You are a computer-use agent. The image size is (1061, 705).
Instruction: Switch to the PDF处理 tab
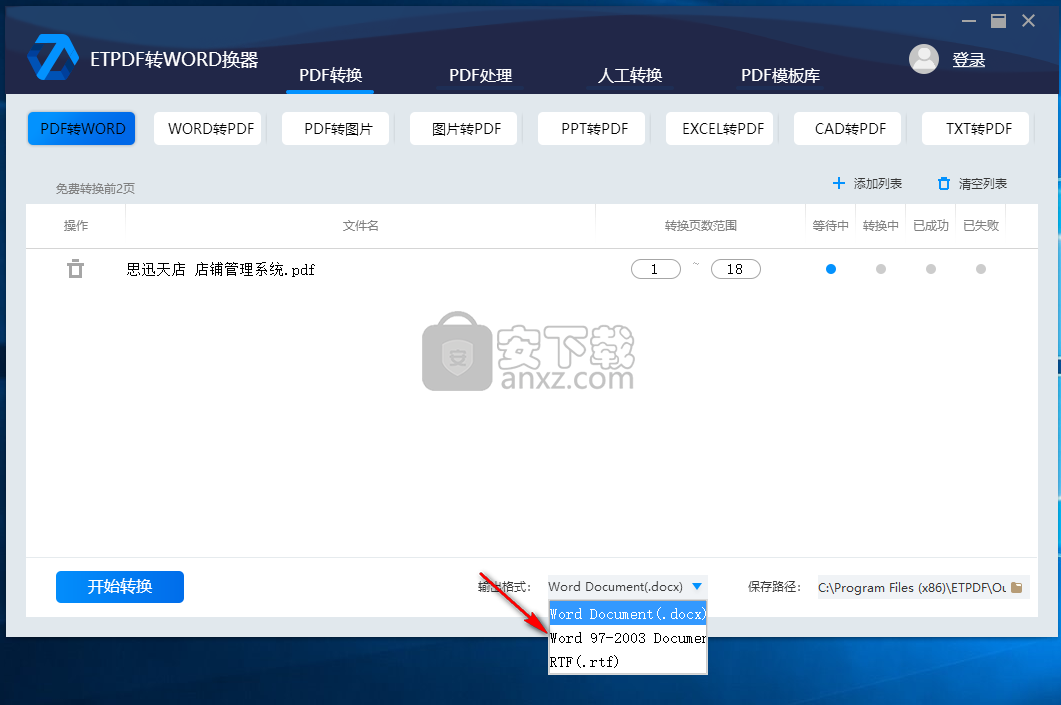(x=480, y=75)
